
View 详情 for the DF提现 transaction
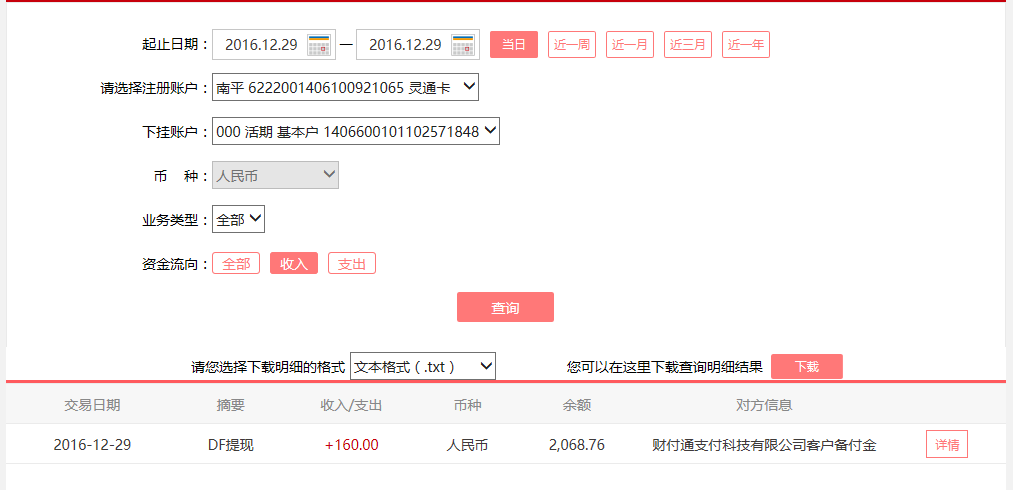[947, 445]
